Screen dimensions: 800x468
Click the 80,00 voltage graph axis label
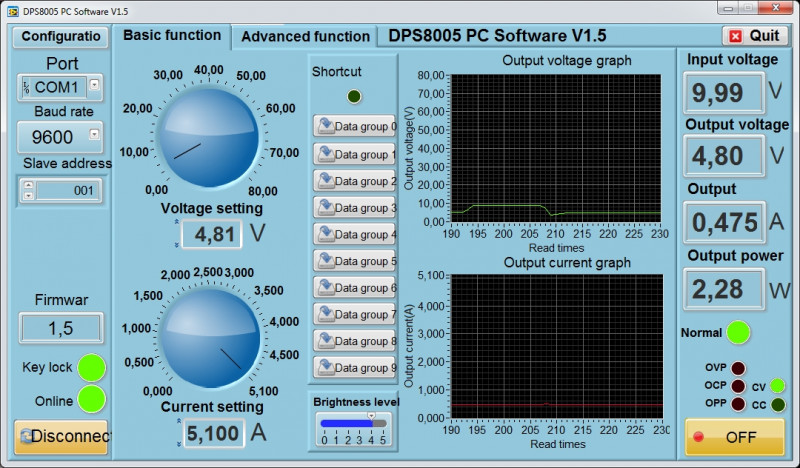tap(431, 76)
